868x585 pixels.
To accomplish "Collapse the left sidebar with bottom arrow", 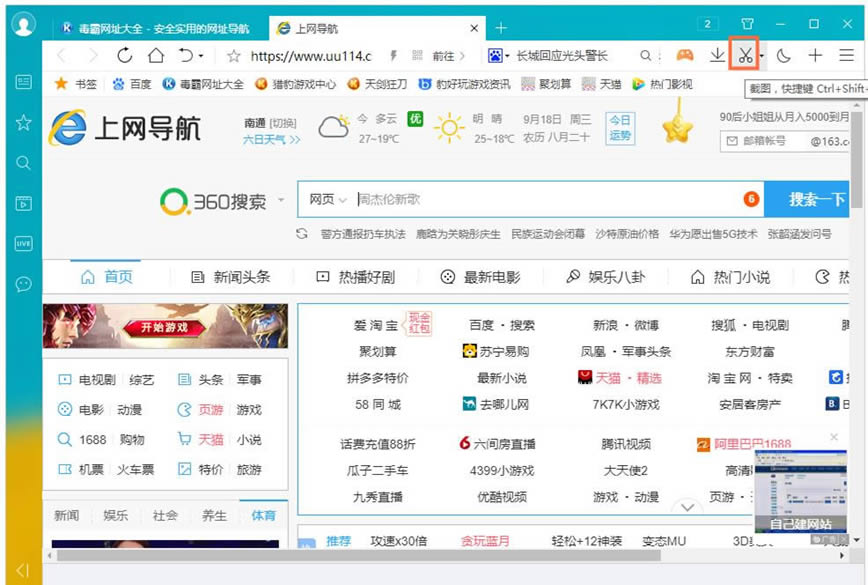I will pyautogui.click(x=22, y=570).
